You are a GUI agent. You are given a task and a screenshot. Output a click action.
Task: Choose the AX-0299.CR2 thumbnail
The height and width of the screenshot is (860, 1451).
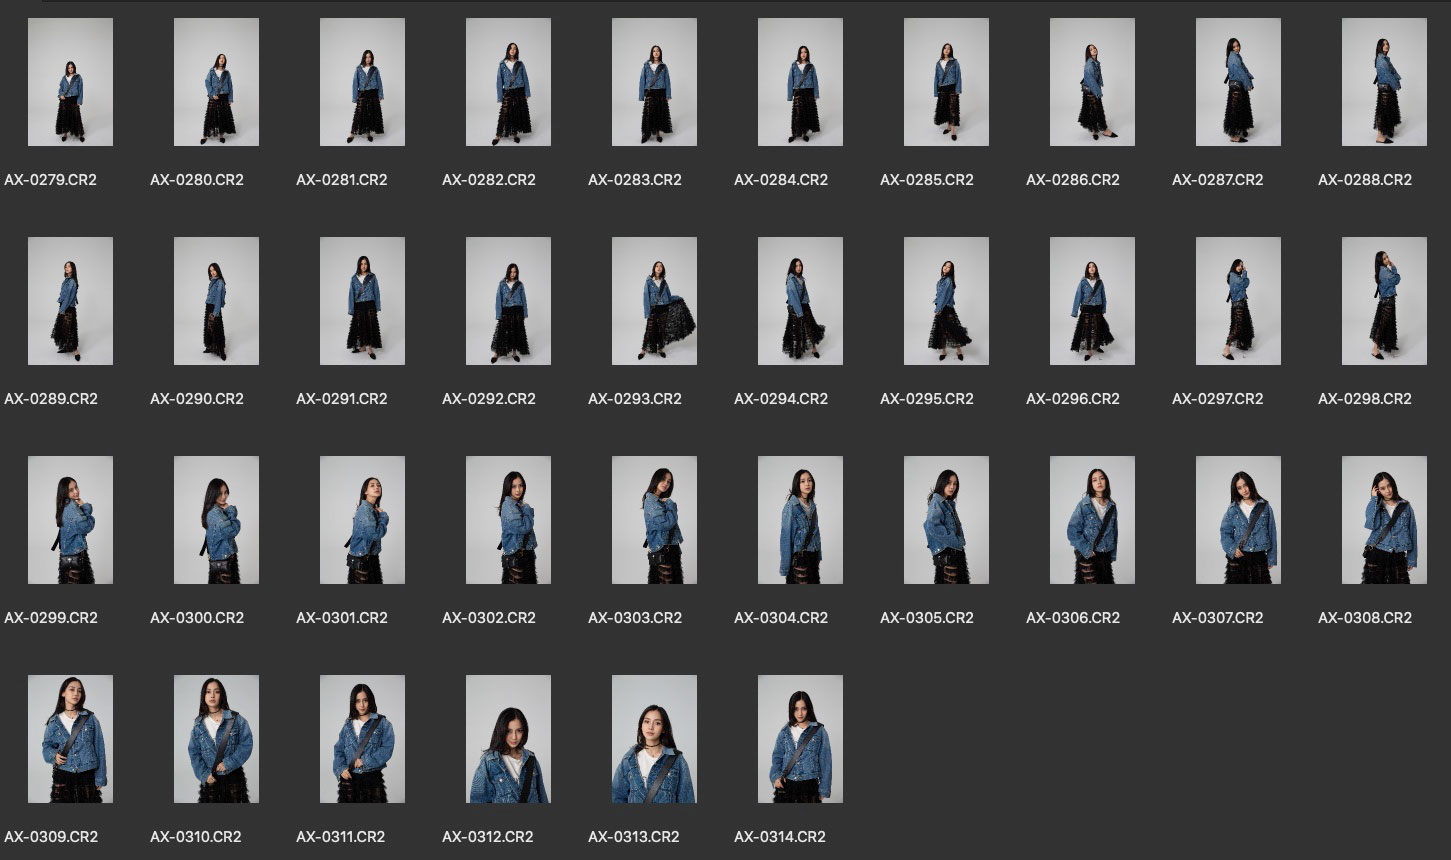click(70, 520)
